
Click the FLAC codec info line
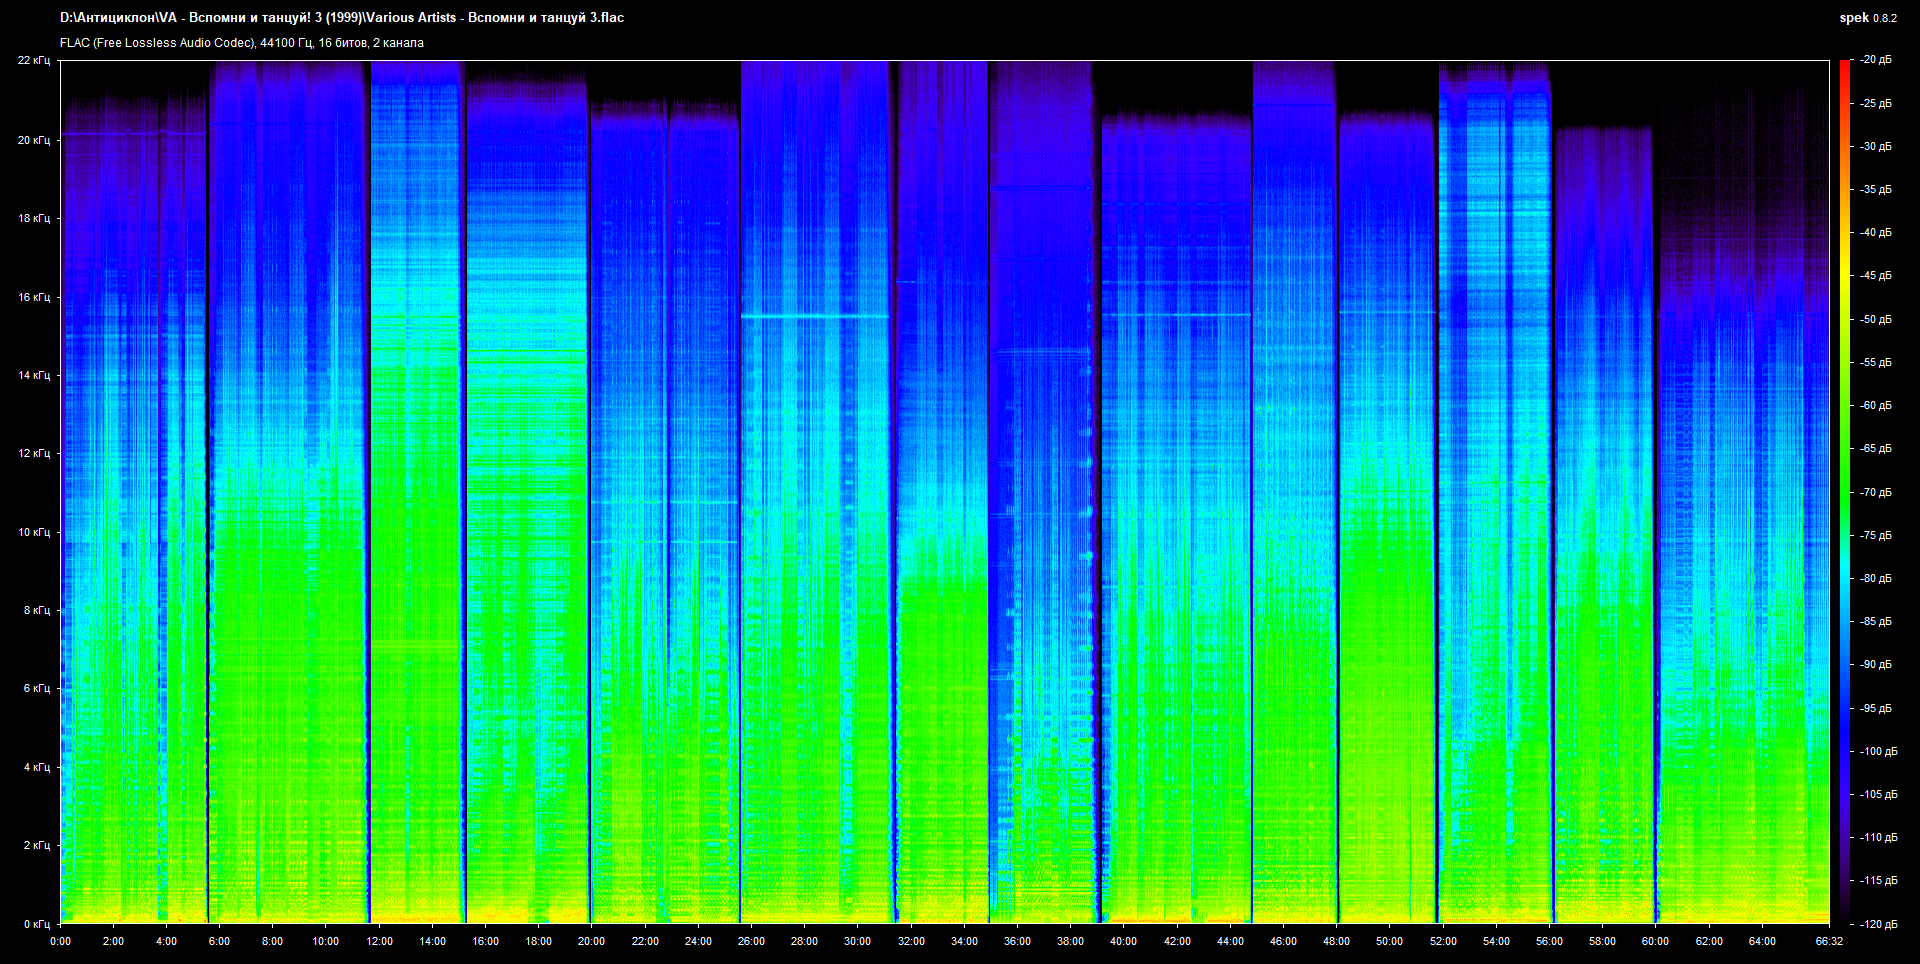pos(241,43)
